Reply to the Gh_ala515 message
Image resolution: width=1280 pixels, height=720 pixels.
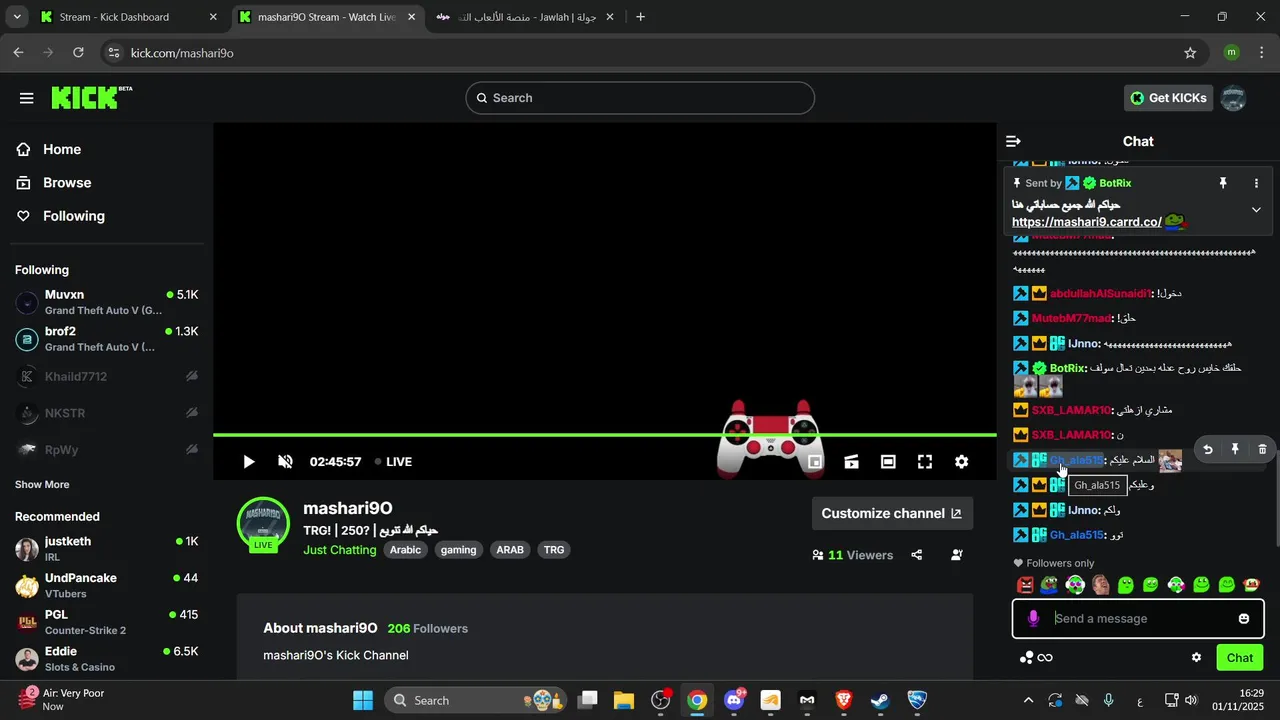pos(1208,450)
